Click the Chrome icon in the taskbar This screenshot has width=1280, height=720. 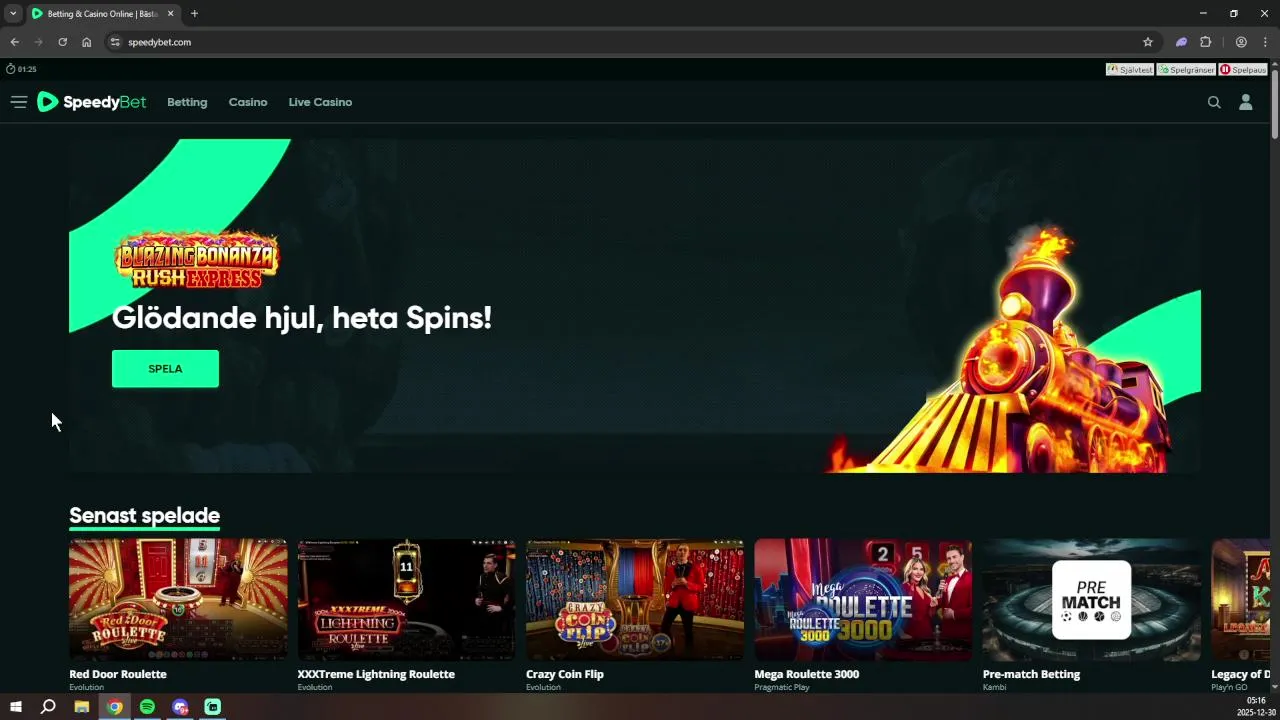[x=115, y=707]
